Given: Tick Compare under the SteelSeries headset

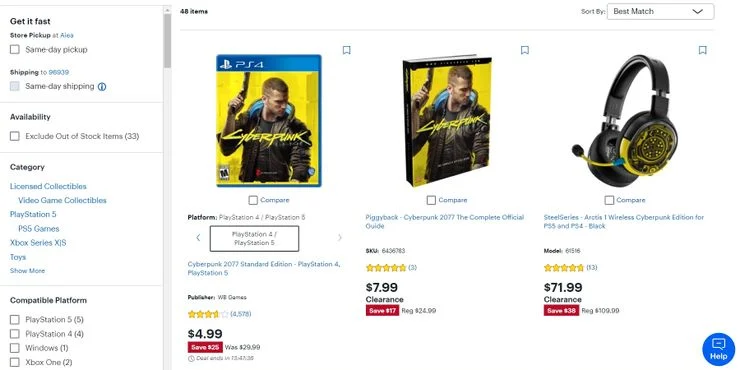Looking at the screenshot, I should click(x=609, y=200).
